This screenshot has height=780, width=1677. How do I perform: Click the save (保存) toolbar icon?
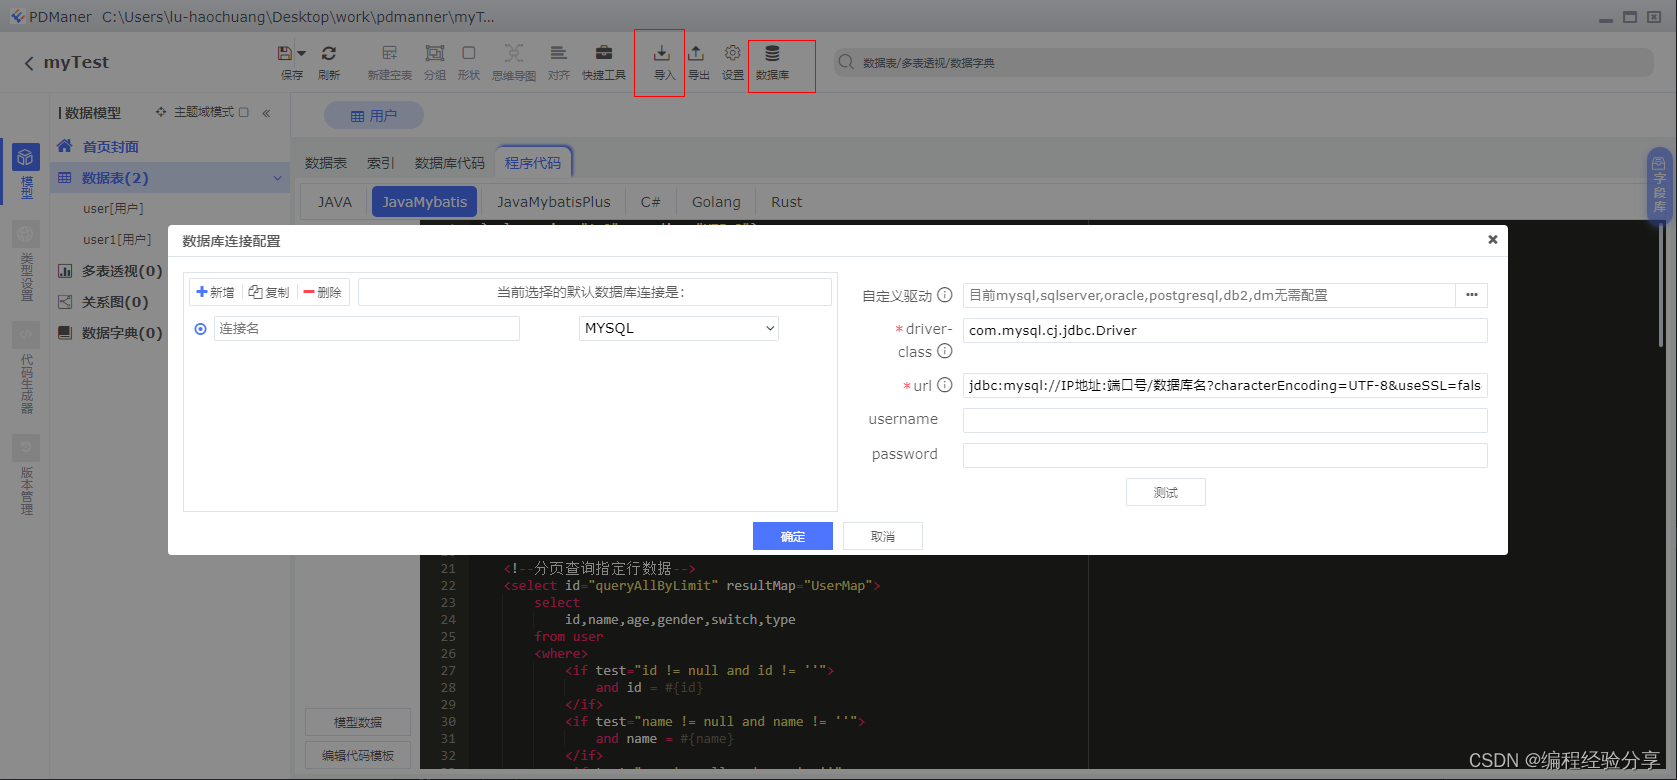[x=286, y=54]
